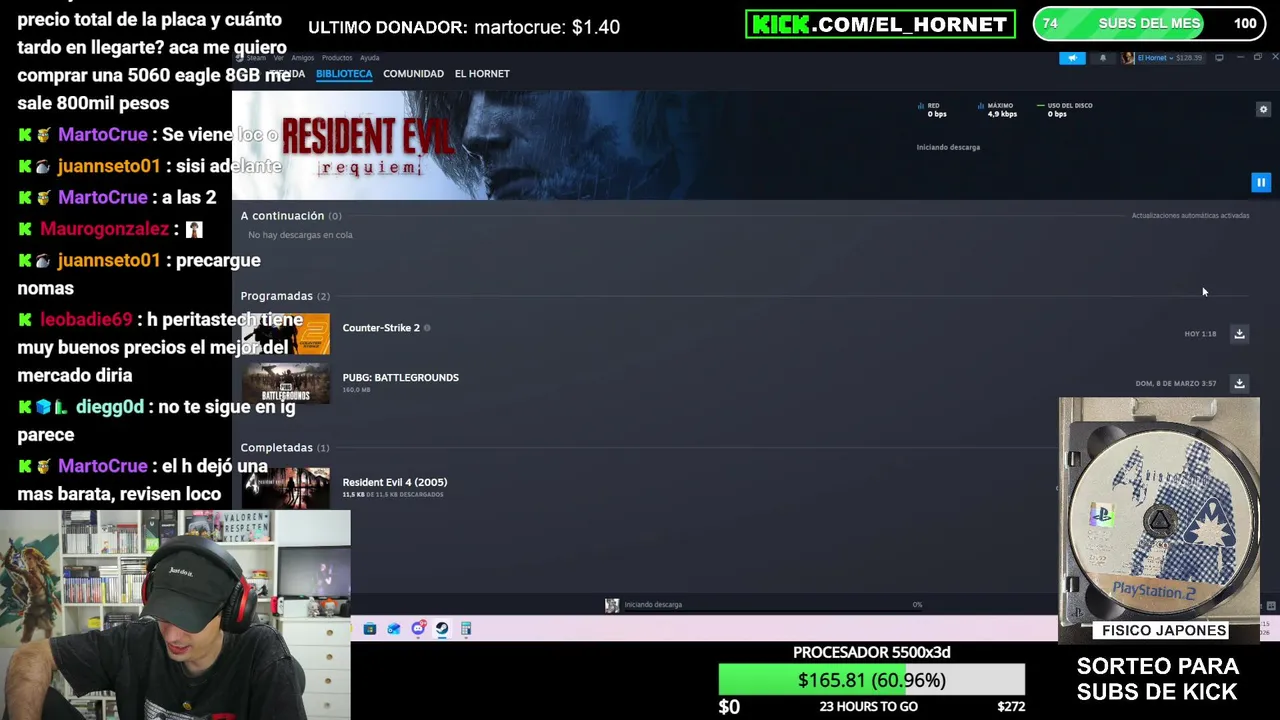This screenshot has height=720, width=1280.
Task: Click 'No hay descargas en cola' text
Action: [x=300, y=235]
